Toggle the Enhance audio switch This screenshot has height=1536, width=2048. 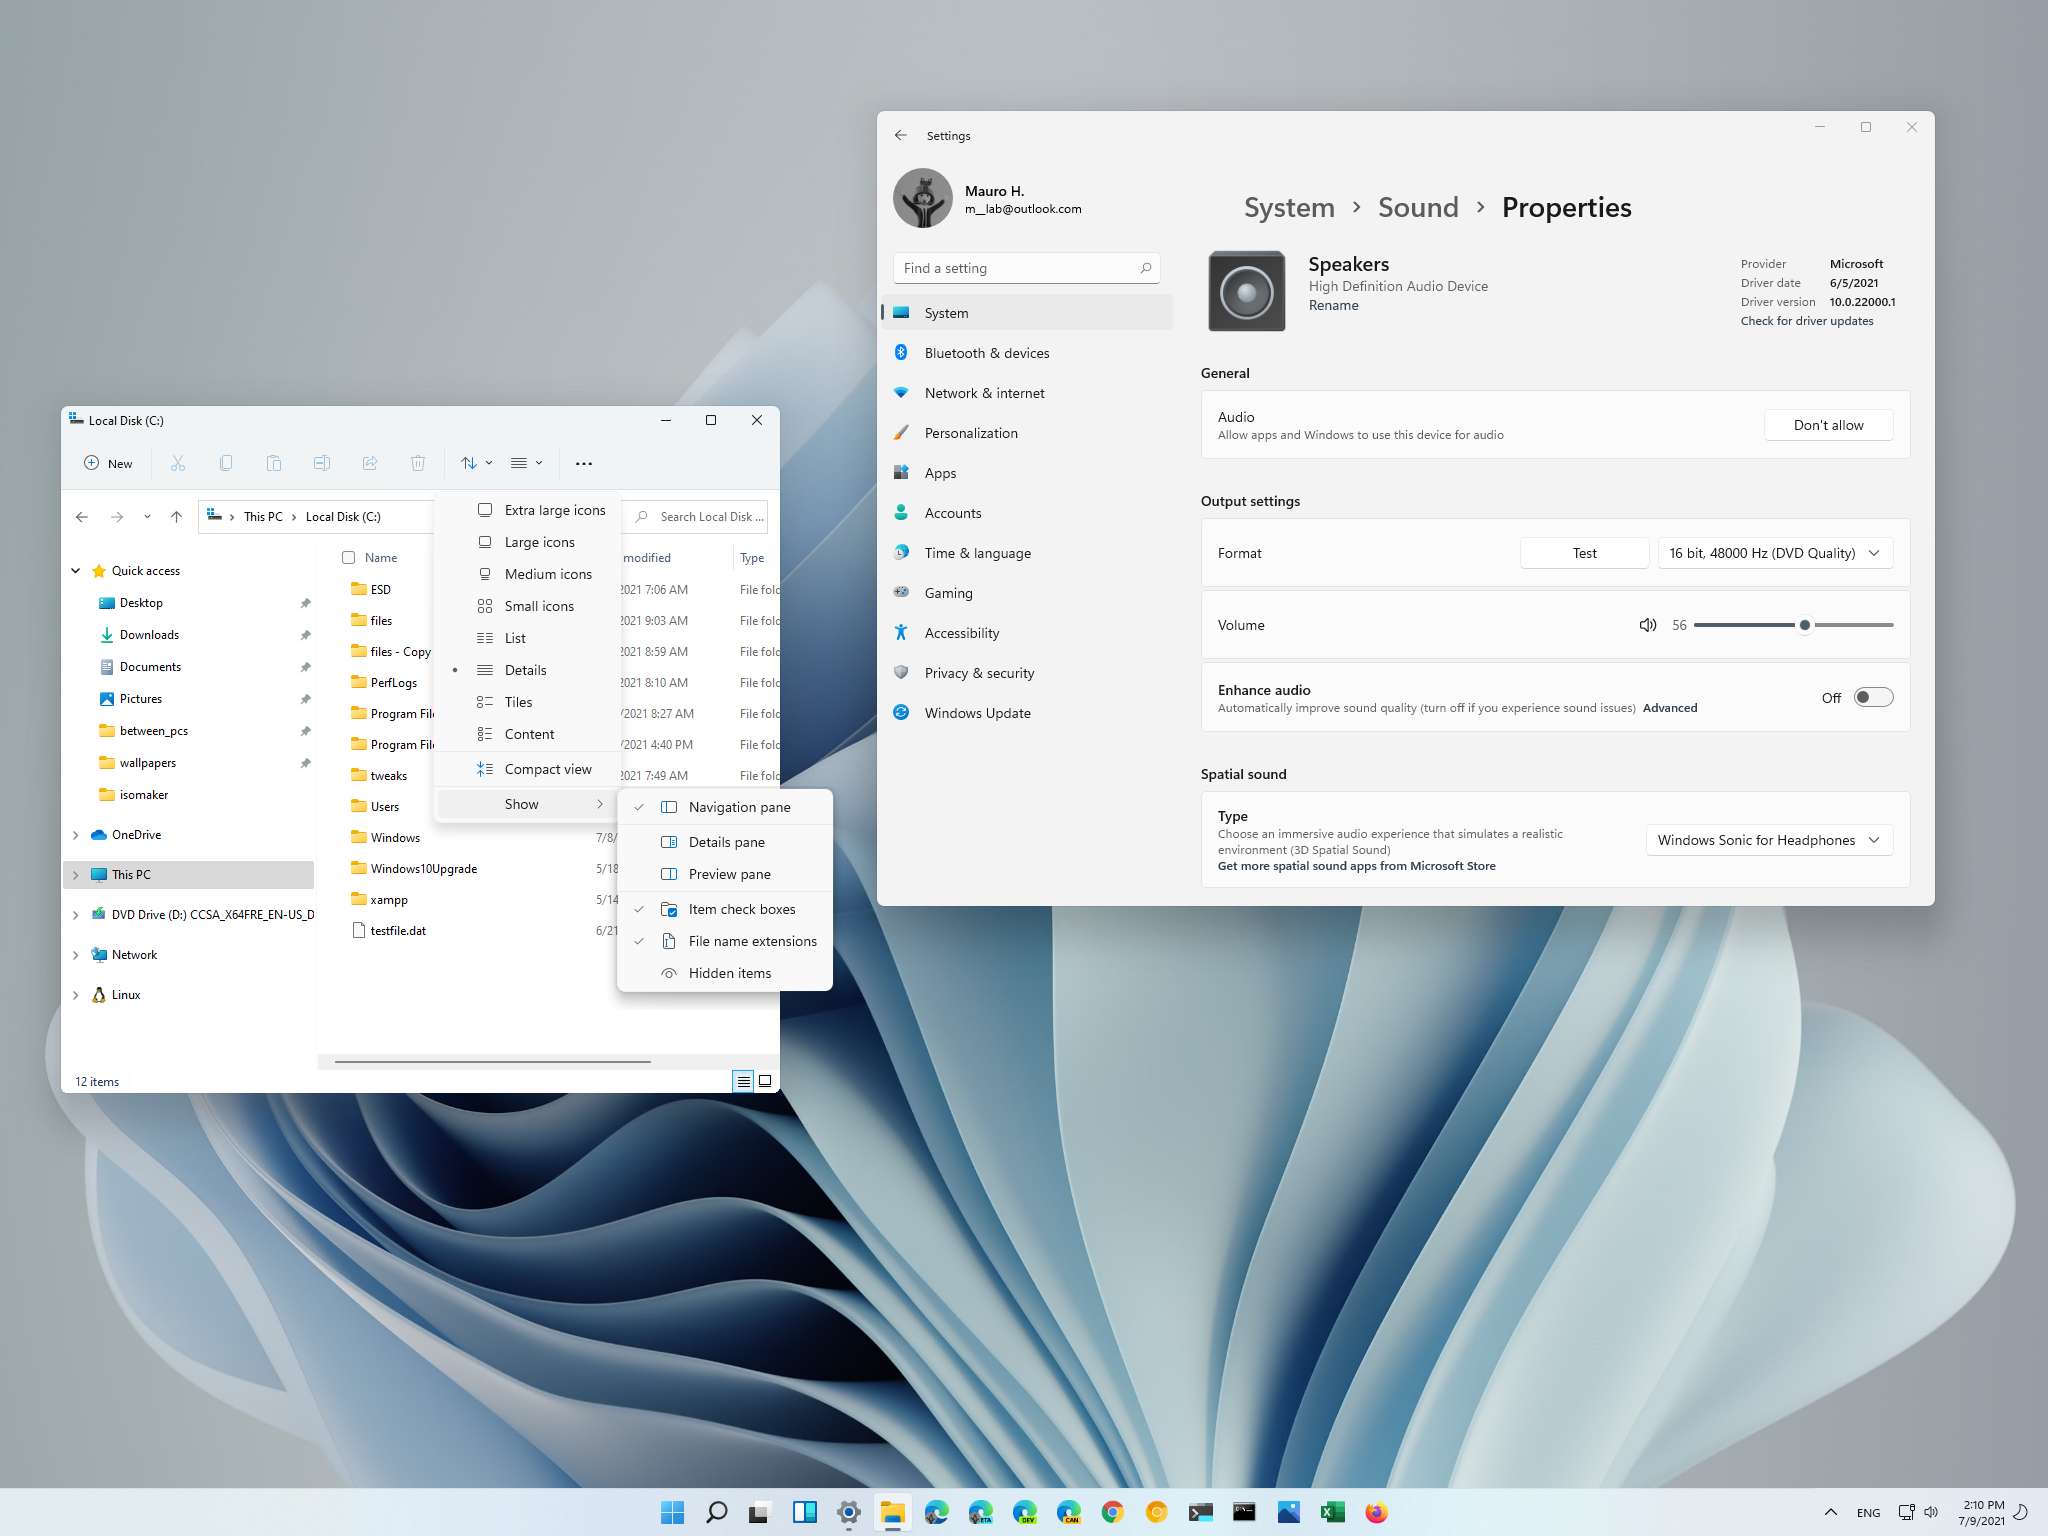coord(1871,697)
